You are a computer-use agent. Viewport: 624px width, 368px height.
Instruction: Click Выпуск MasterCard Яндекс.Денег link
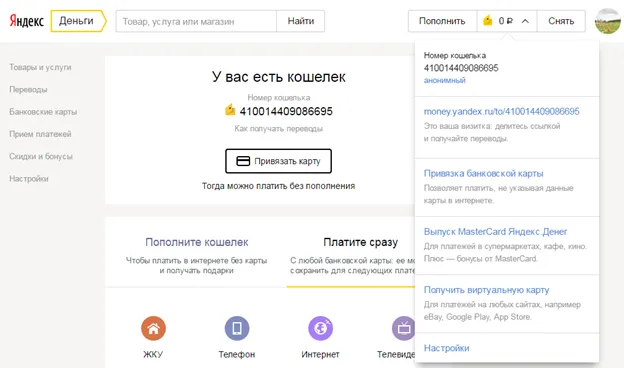coord(495,232)
